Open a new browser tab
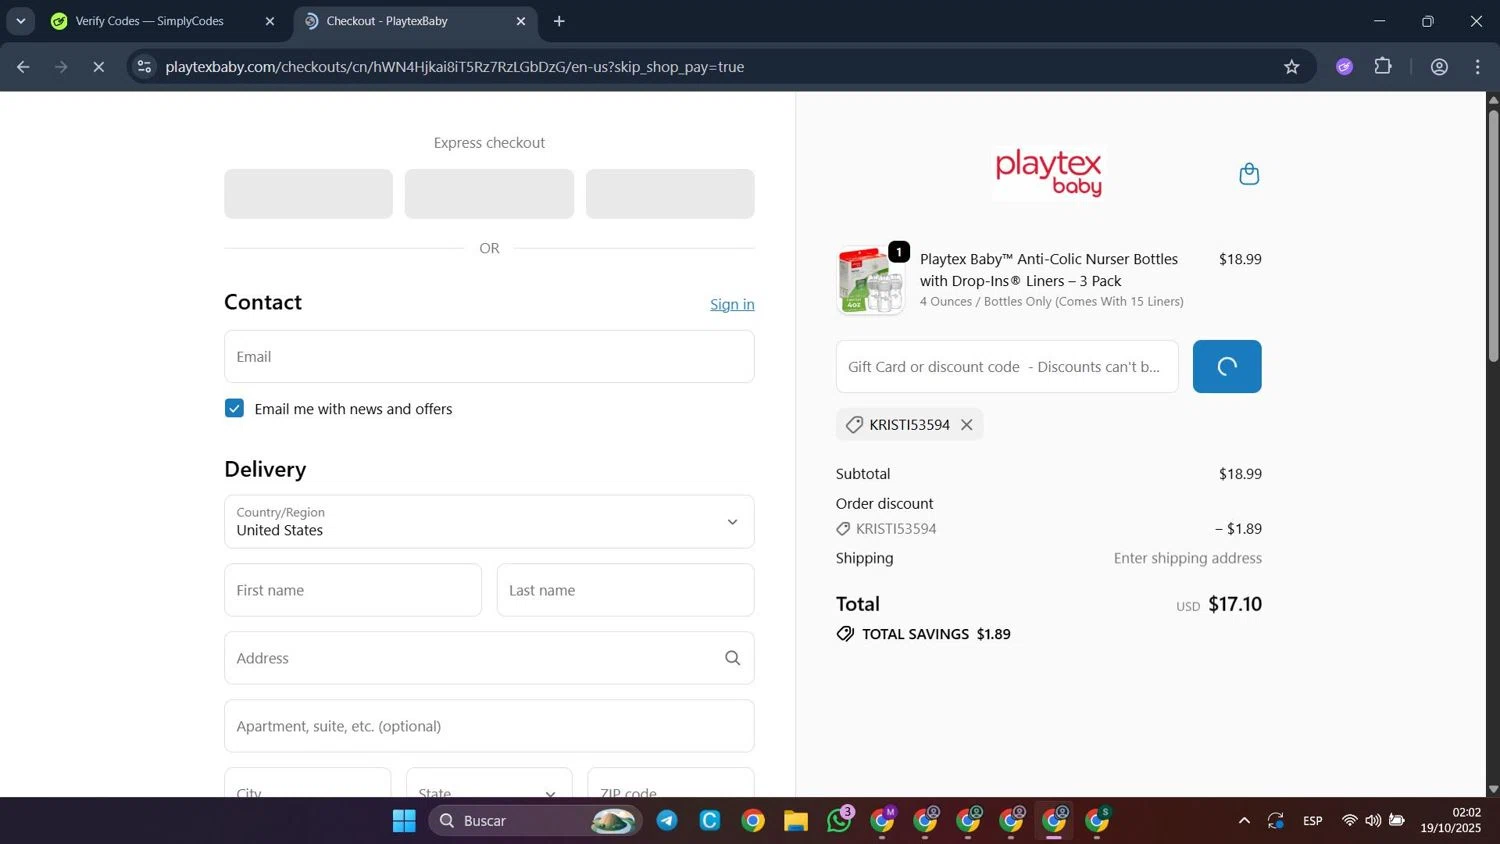The width and height of the screenshot is (1500, 844). [x=559, y=21]
